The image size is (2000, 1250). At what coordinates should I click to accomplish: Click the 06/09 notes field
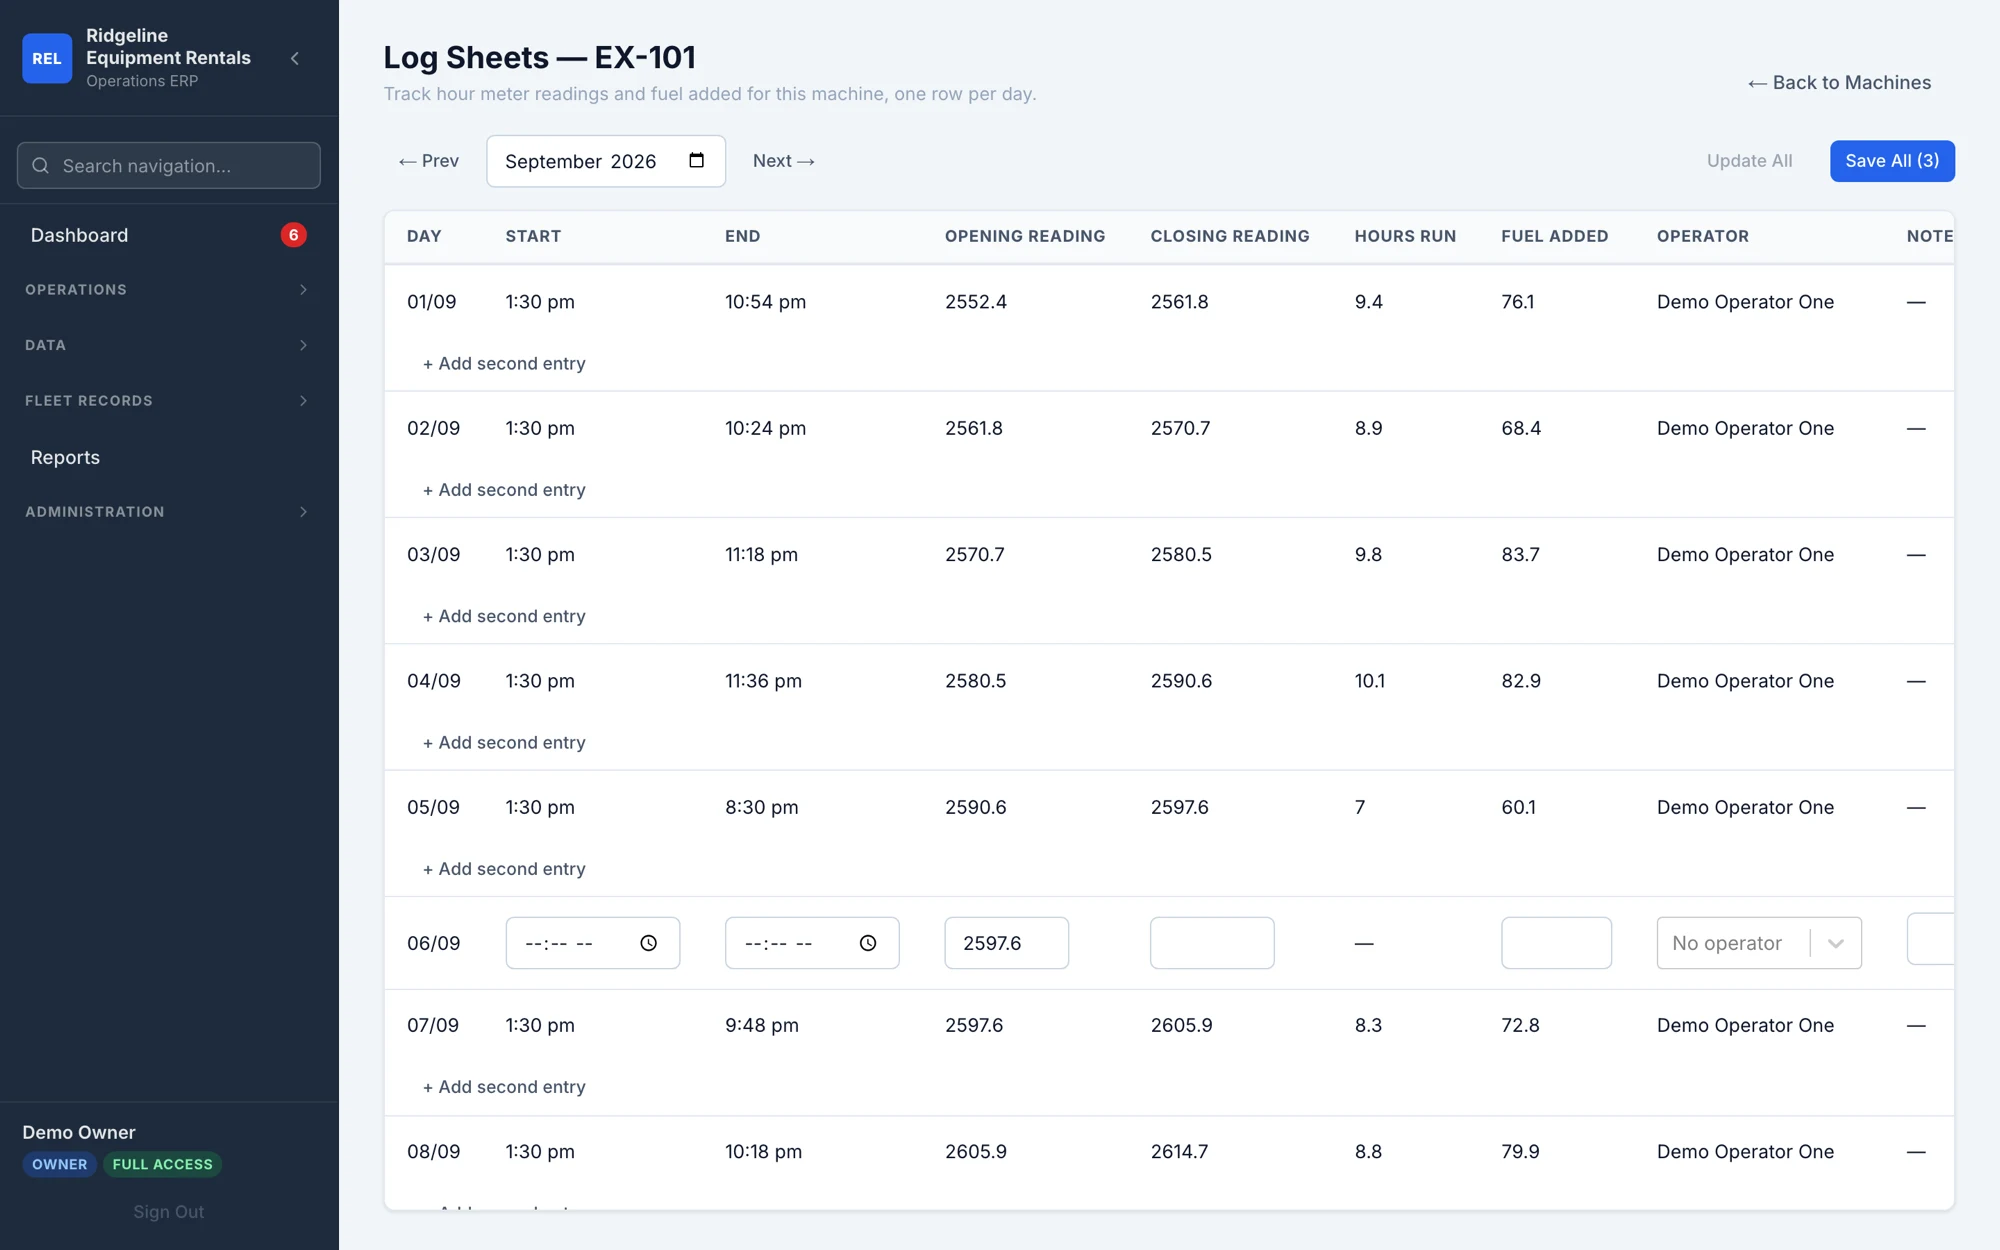pos(1931,939)
